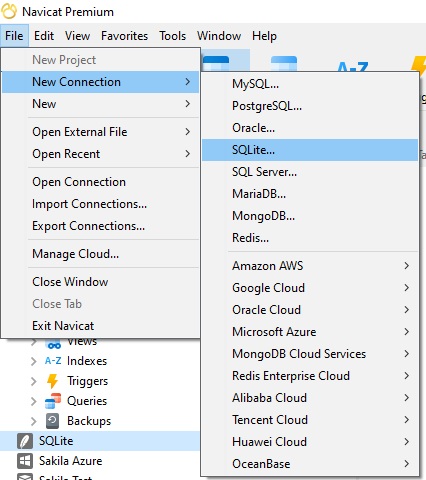Select New Connection in File menu
The width and height of the screenshot is (426, 480).
(100, 82)
